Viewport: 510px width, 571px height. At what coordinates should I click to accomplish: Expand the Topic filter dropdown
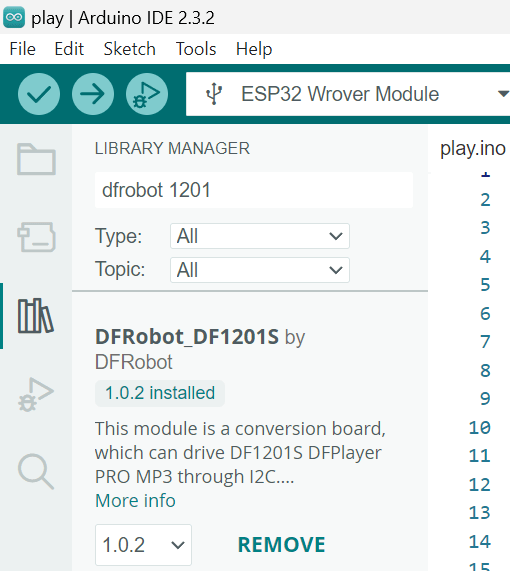(x=260, y=270)
